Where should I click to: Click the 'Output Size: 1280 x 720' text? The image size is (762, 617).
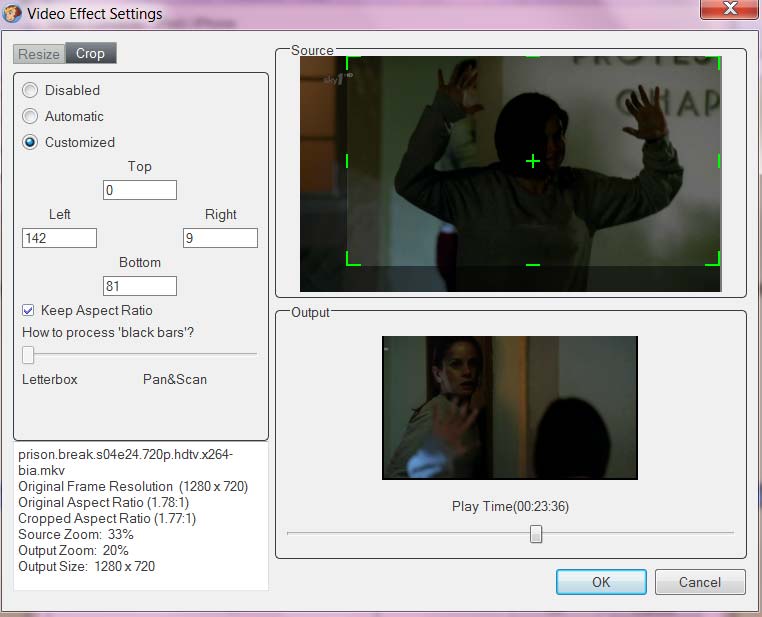click(87, 566)
